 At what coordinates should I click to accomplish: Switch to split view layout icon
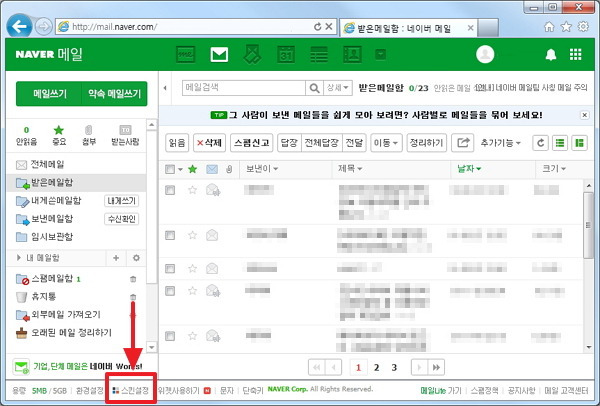(579, 143)
